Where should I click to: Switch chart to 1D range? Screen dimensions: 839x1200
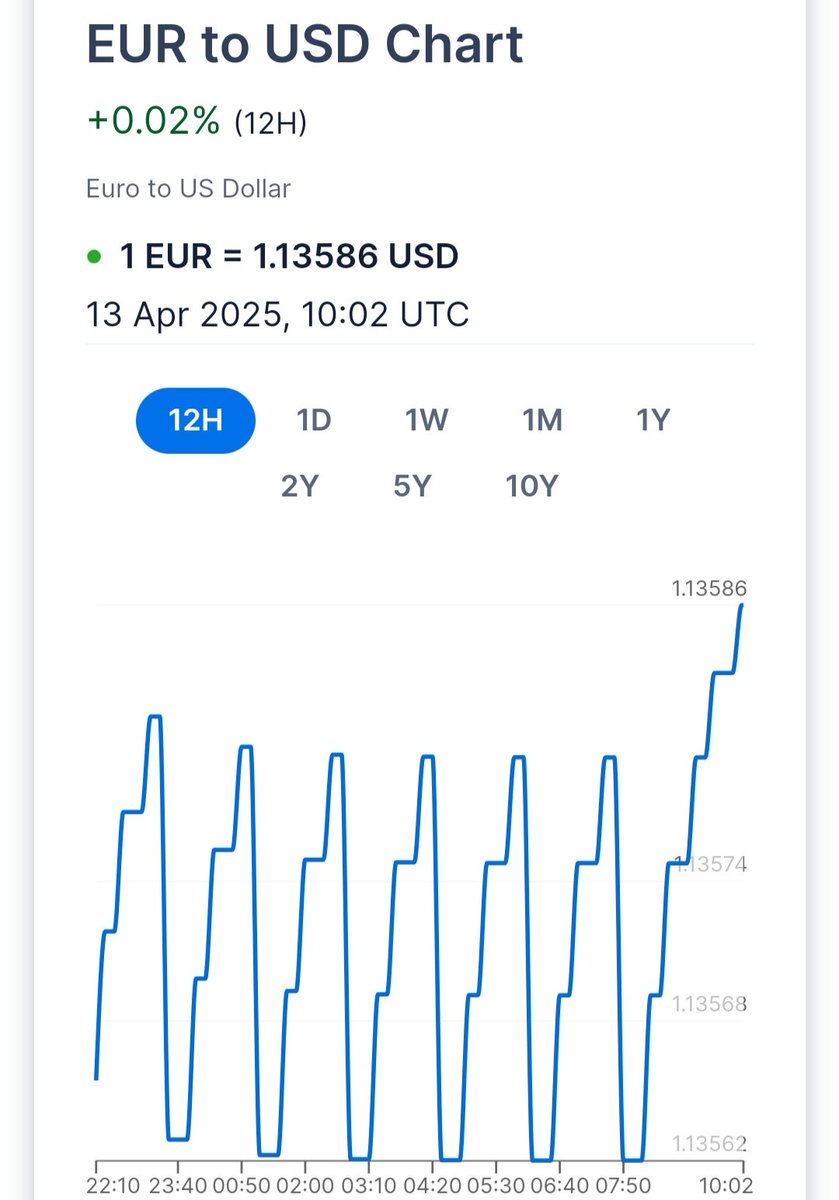[313, 420]
